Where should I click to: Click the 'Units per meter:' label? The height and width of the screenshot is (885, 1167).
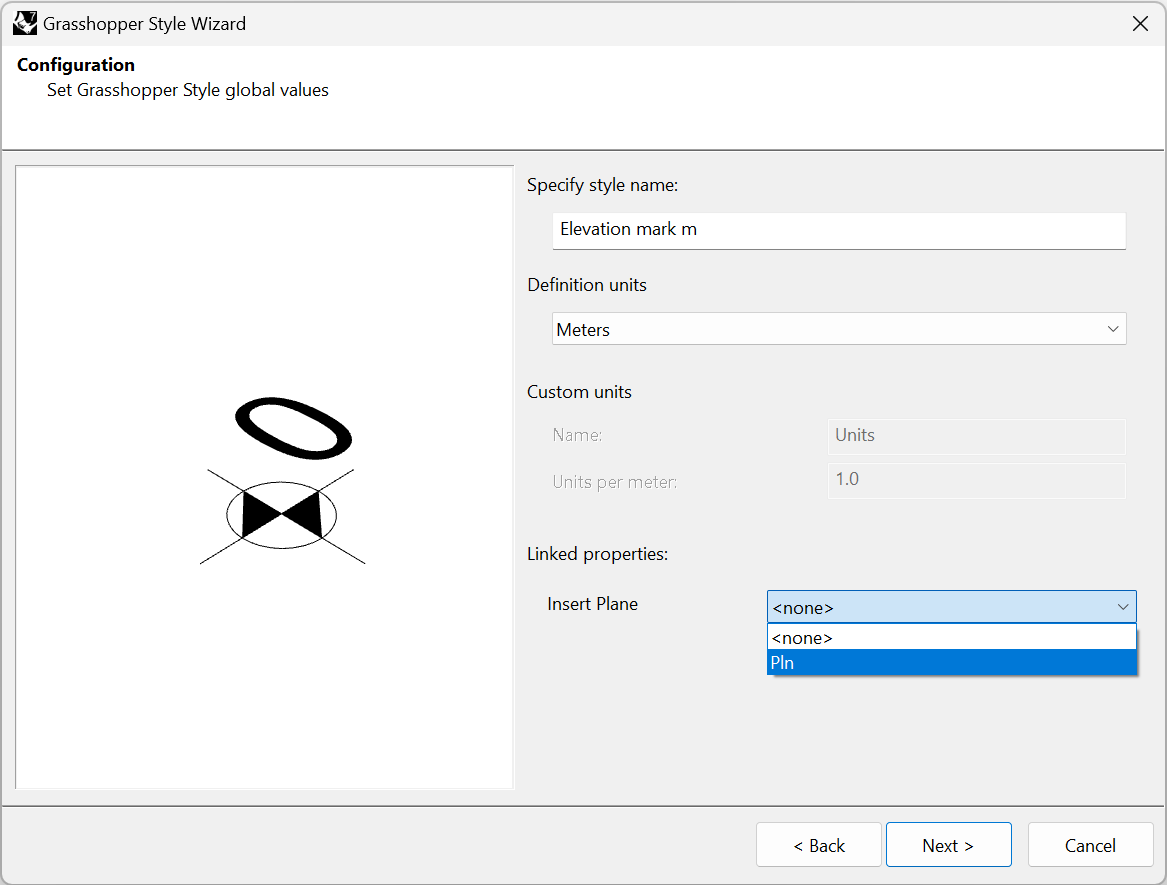click(615, 482)
